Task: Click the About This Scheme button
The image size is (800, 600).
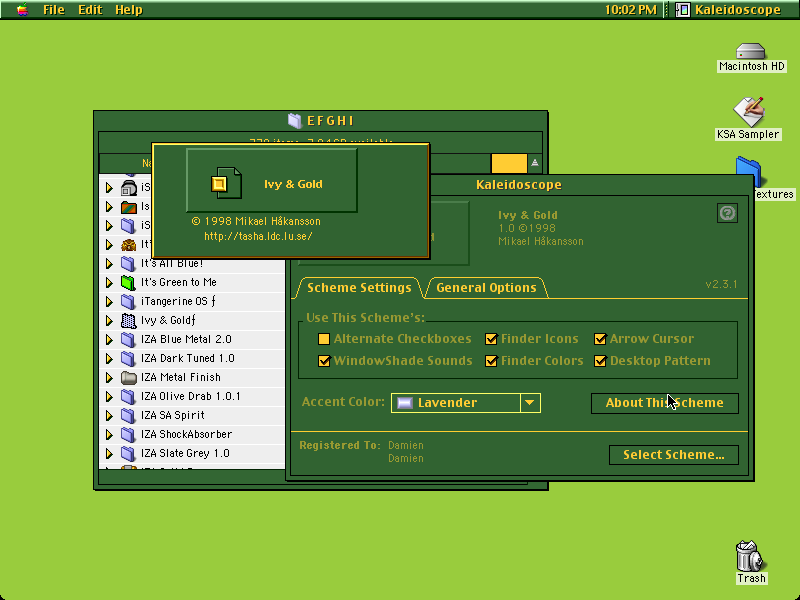Action: point(664,403)
